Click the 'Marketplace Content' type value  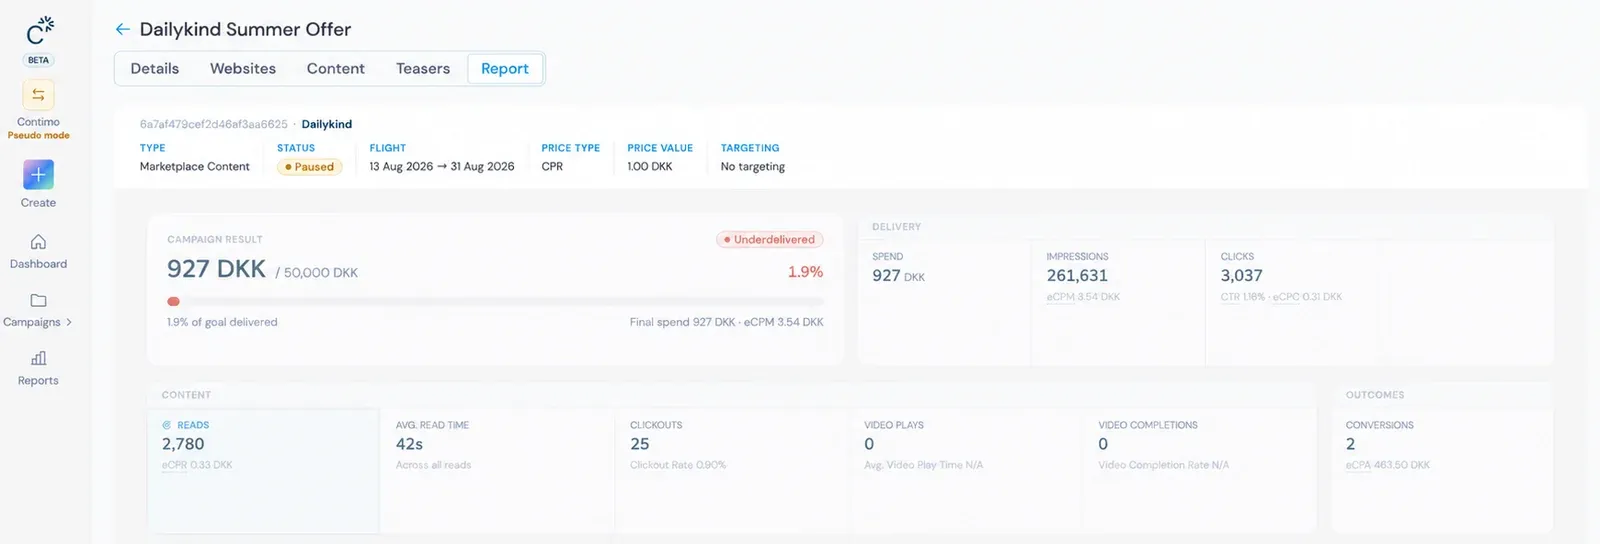click(x=195, y=167)
